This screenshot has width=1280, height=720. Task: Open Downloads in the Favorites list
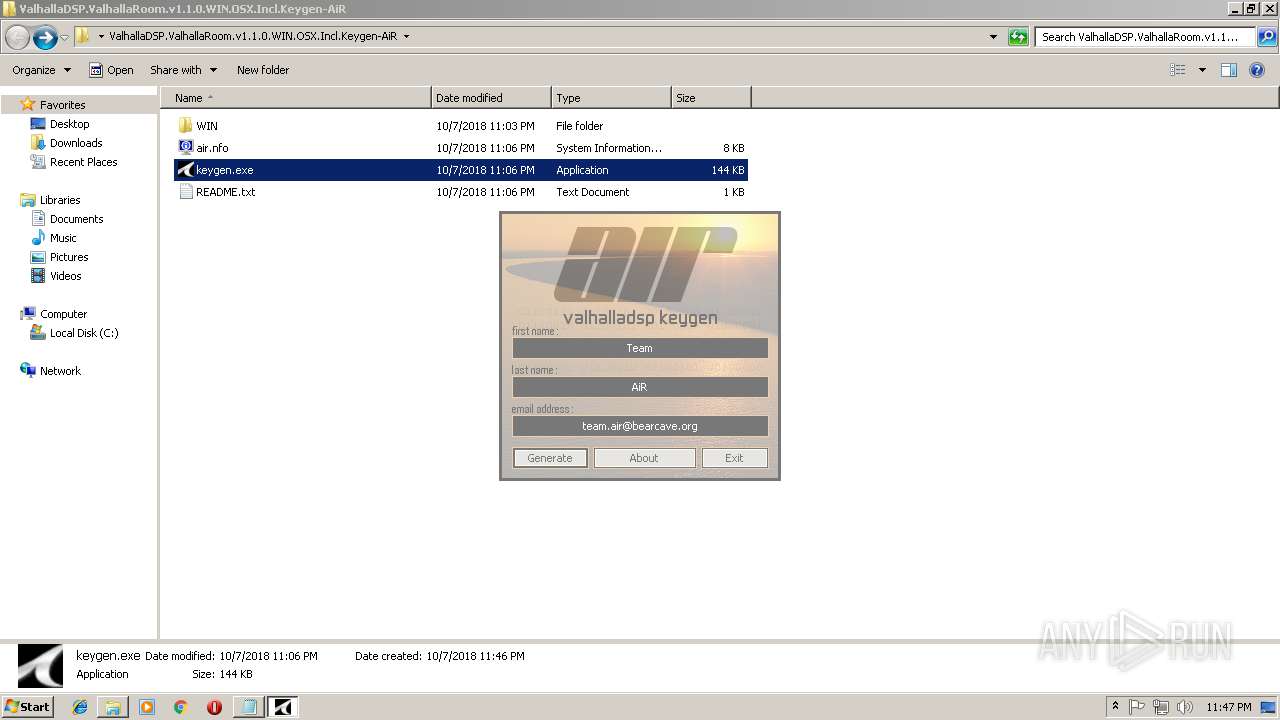point(76,143)
